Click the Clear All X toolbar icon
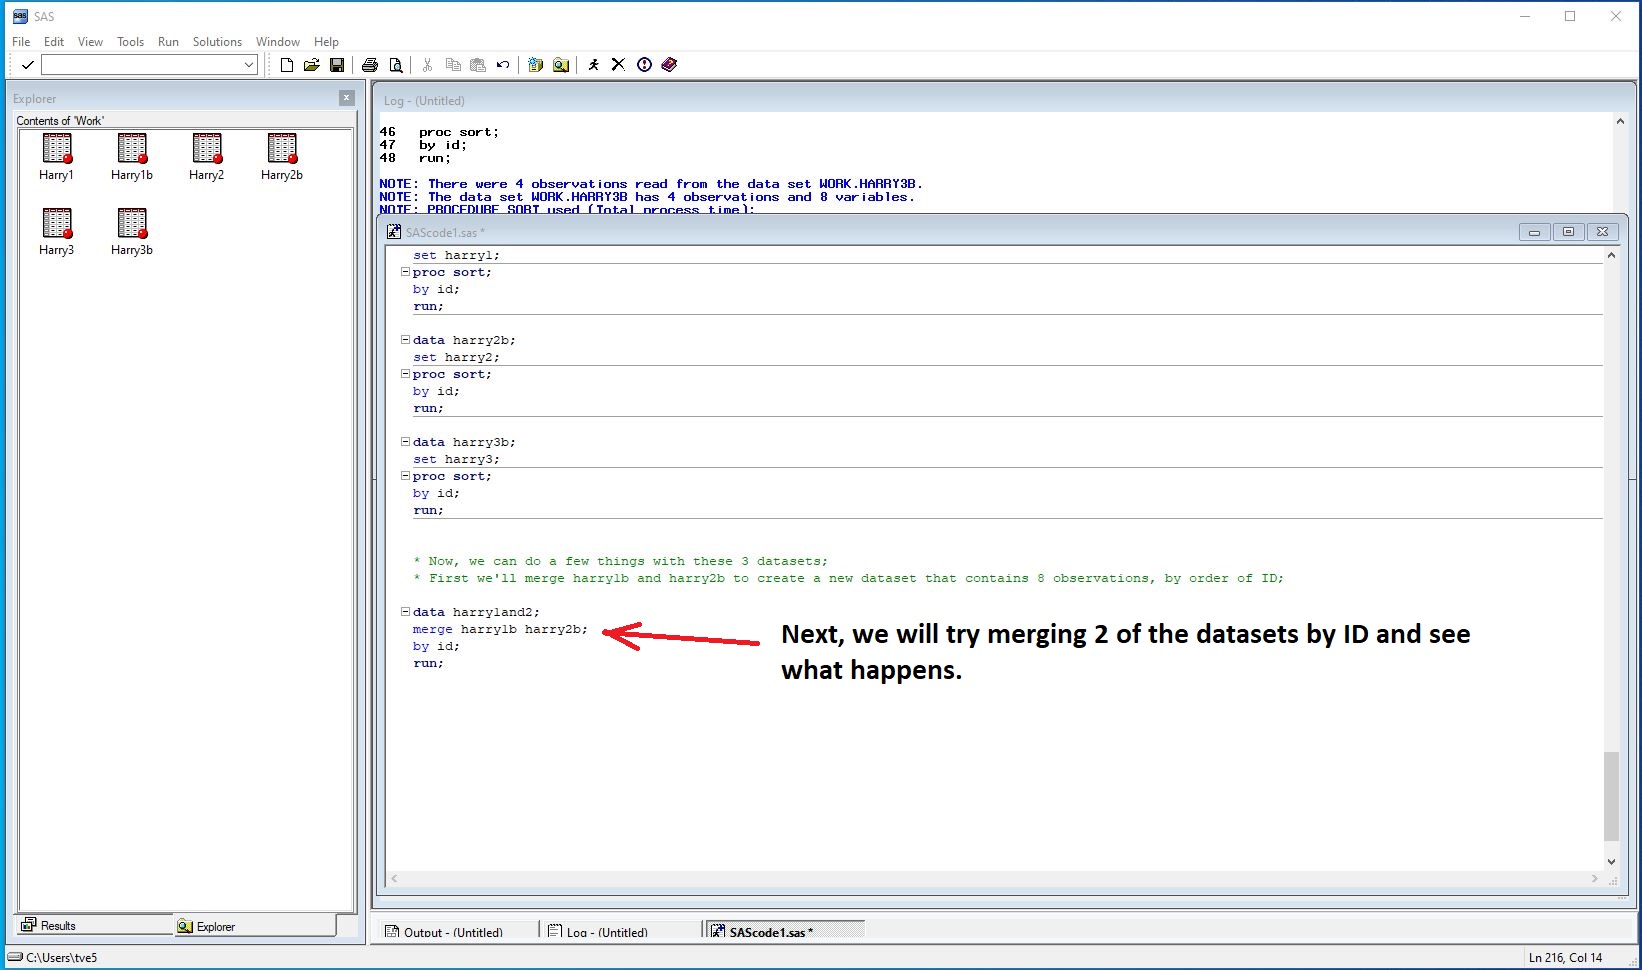Image resolution: width=1642 pixels, height=970 pixels. (618, 65)
